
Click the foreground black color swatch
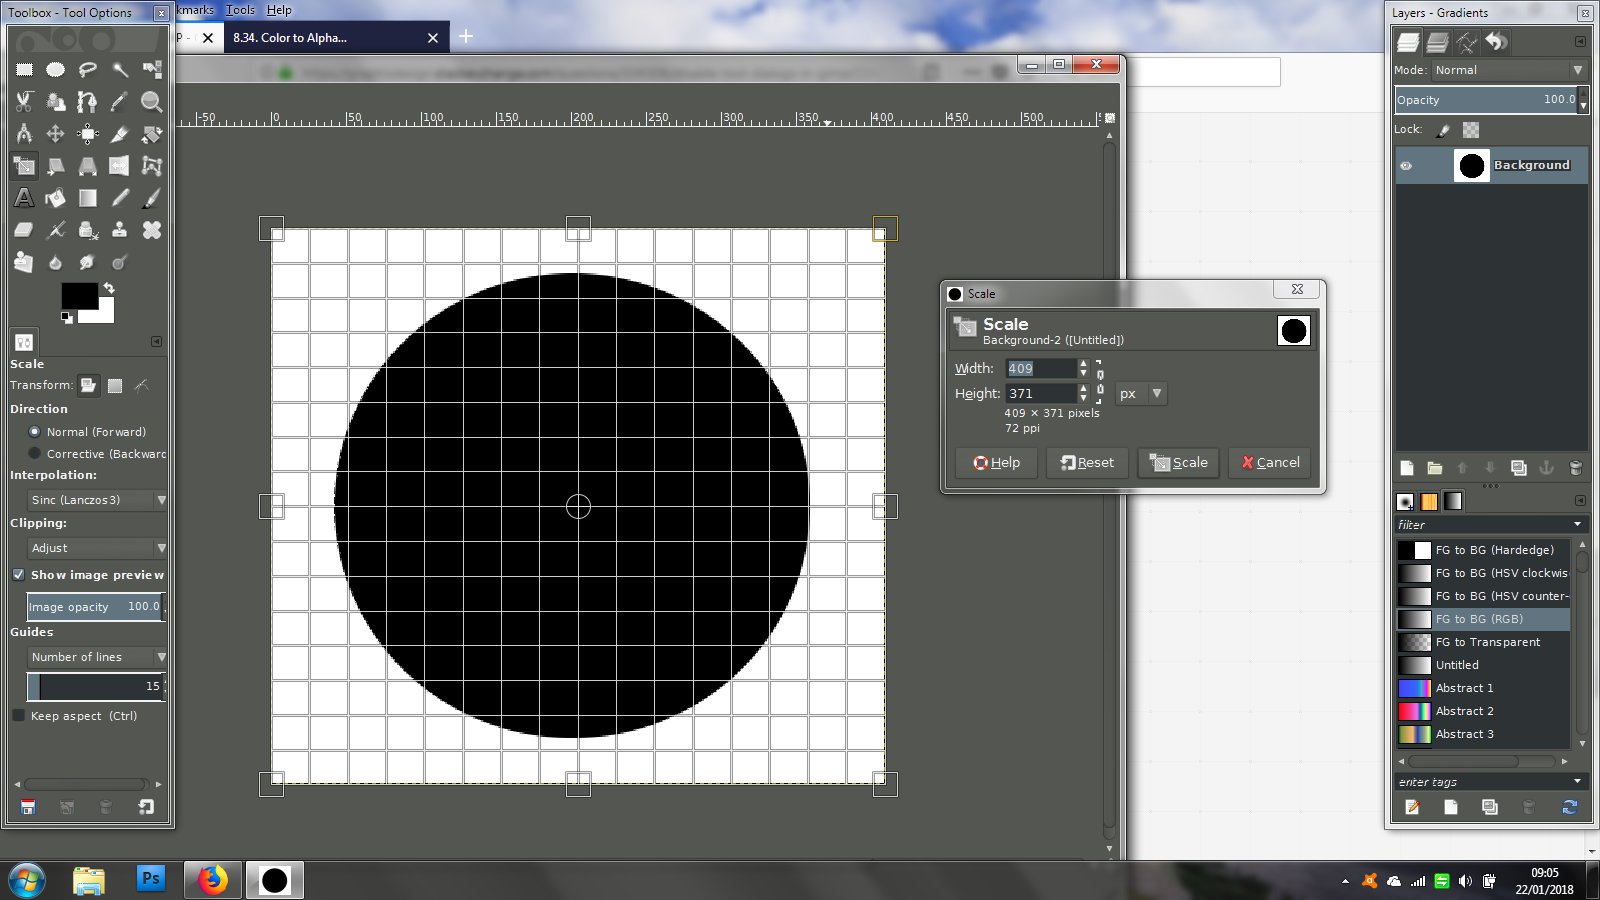point(80,296)
